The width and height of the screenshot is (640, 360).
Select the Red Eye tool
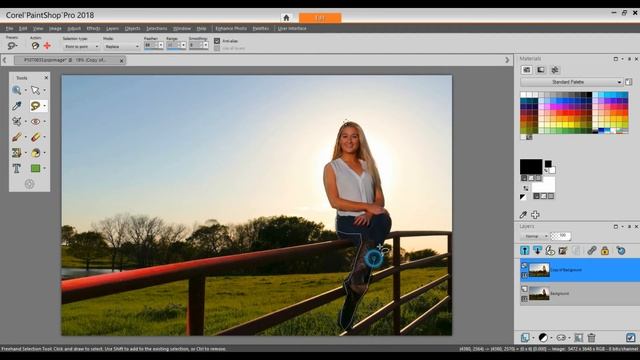[x=36, y=121]
